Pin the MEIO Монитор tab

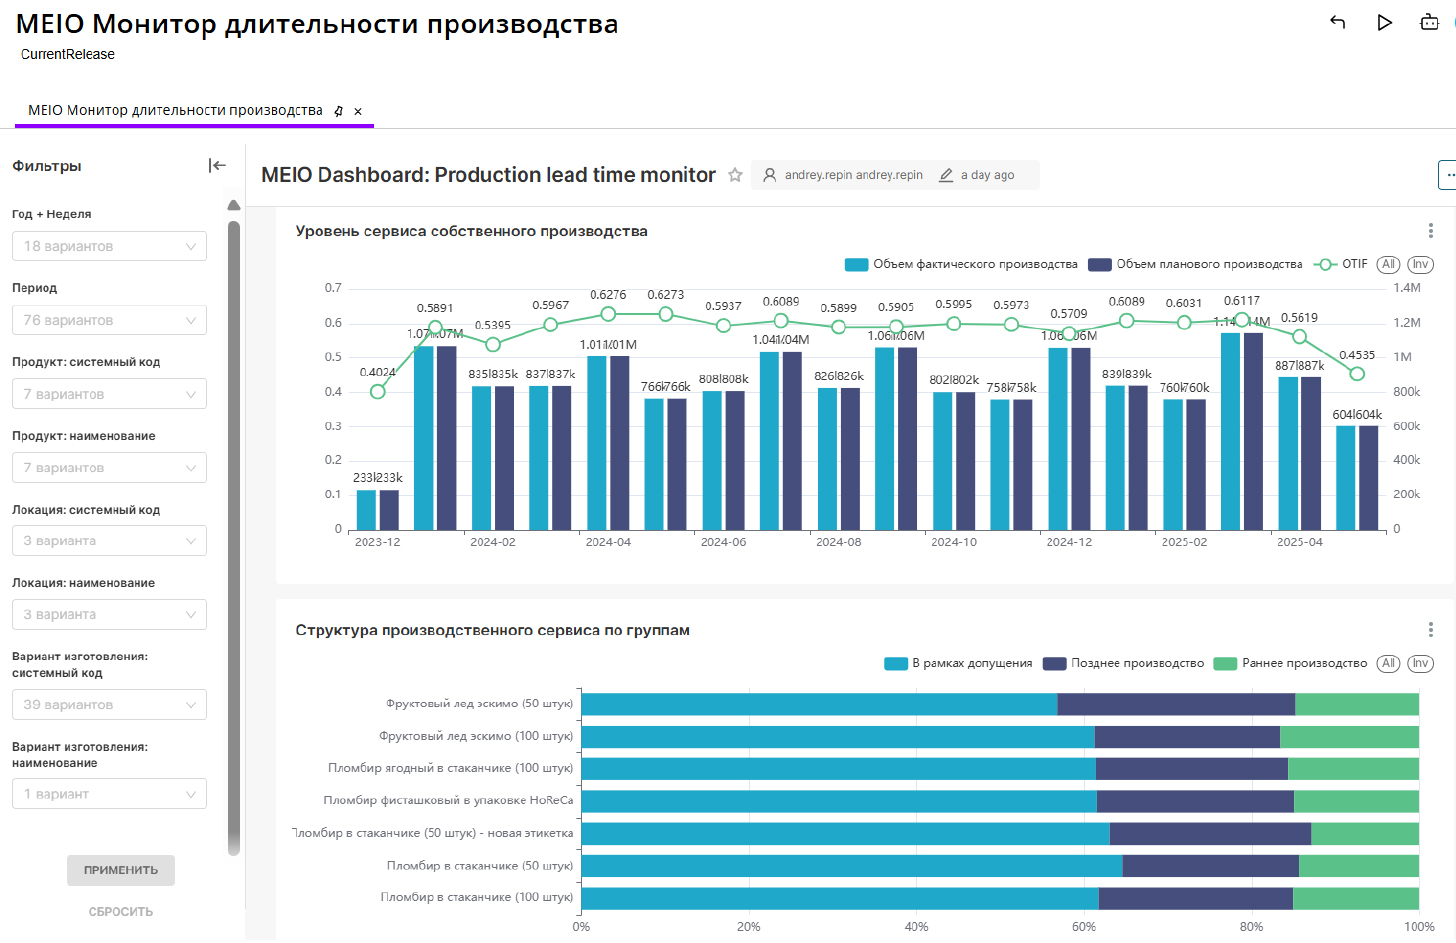(339, 111)
